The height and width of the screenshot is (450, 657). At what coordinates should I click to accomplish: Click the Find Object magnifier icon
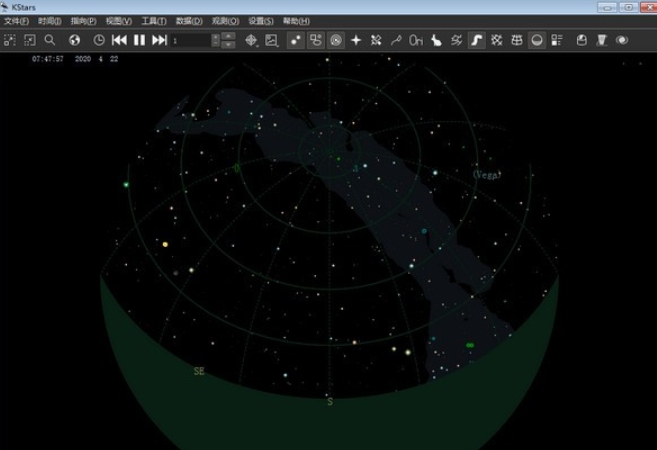coord(50,40)
